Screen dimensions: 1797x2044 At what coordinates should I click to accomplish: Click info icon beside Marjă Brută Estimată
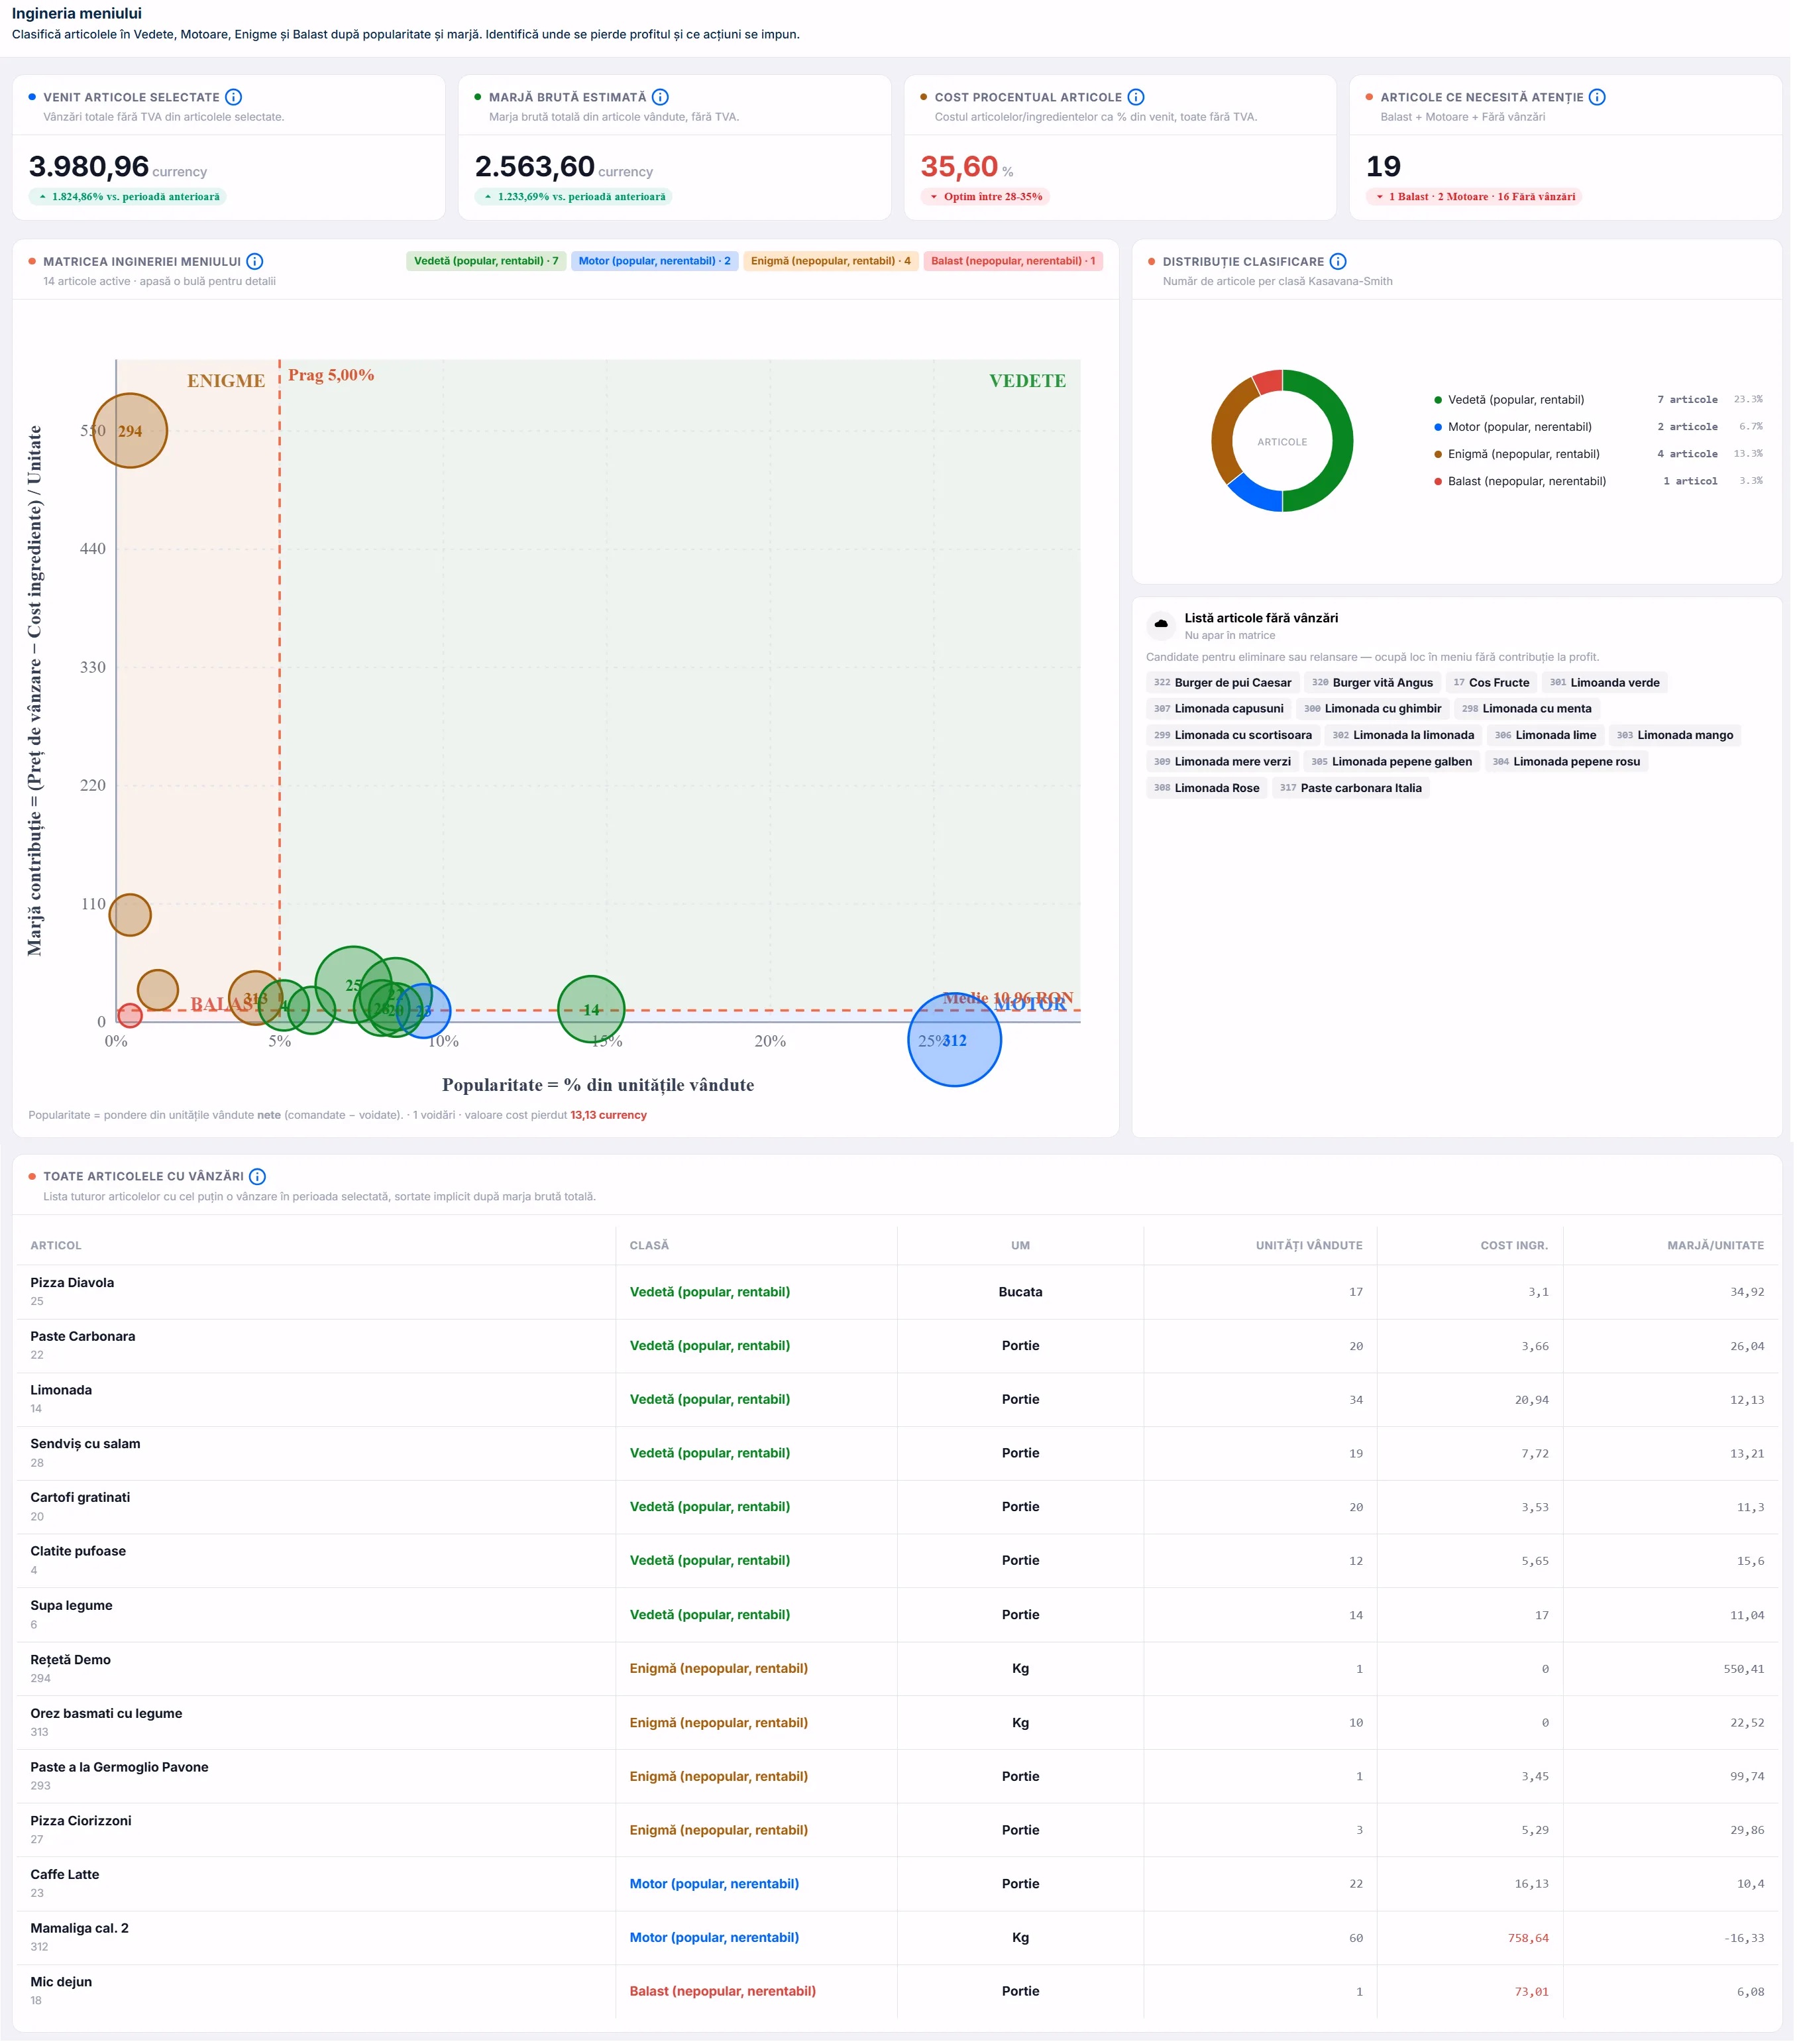pyautogui.click(x=660, y=97)
